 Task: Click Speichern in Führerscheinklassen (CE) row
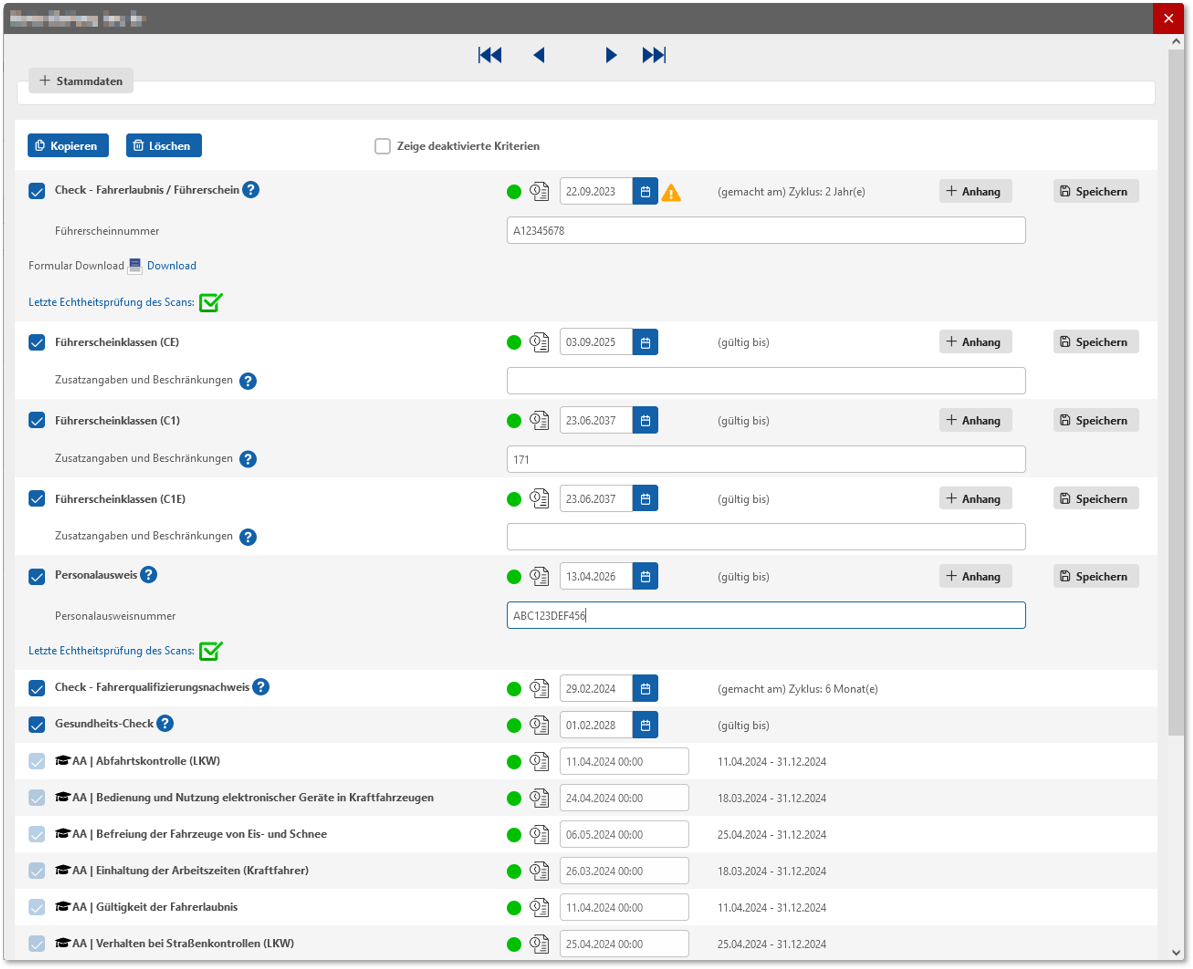pyautogui.click(x=1096, y=342)
